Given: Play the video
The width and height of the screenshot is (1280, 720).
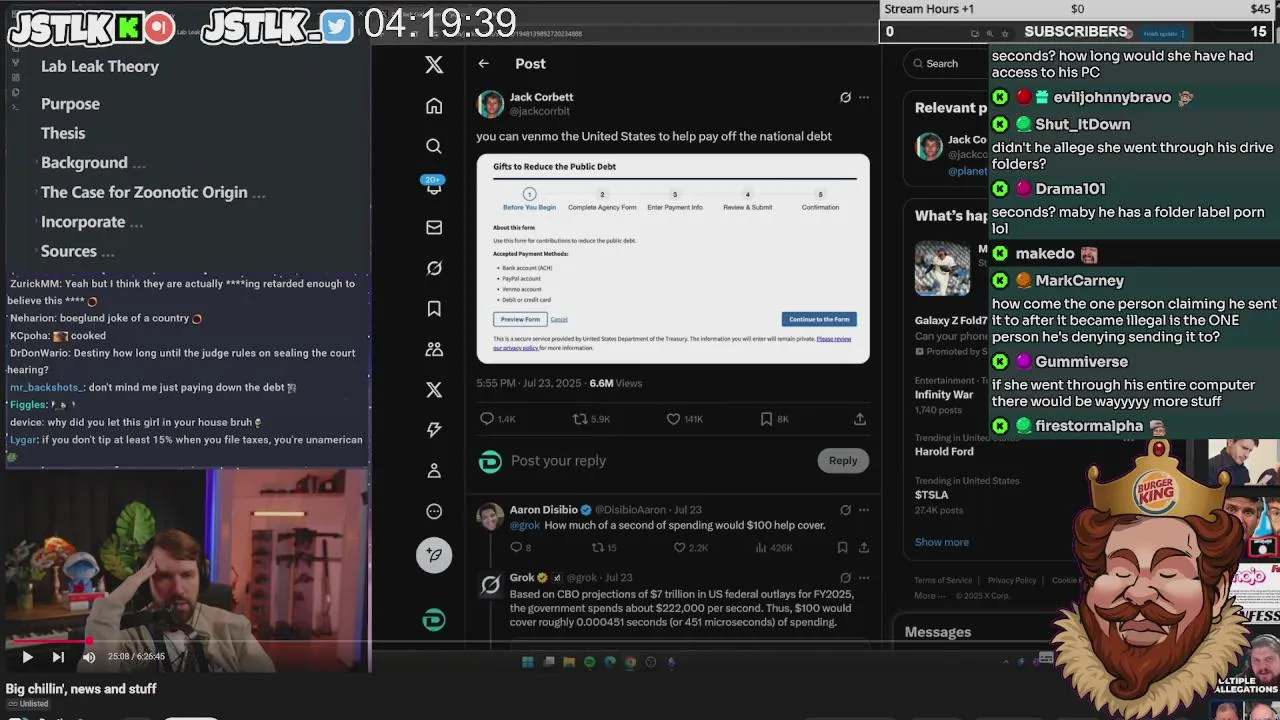Looking at the screenshot, I should (27, 657).
